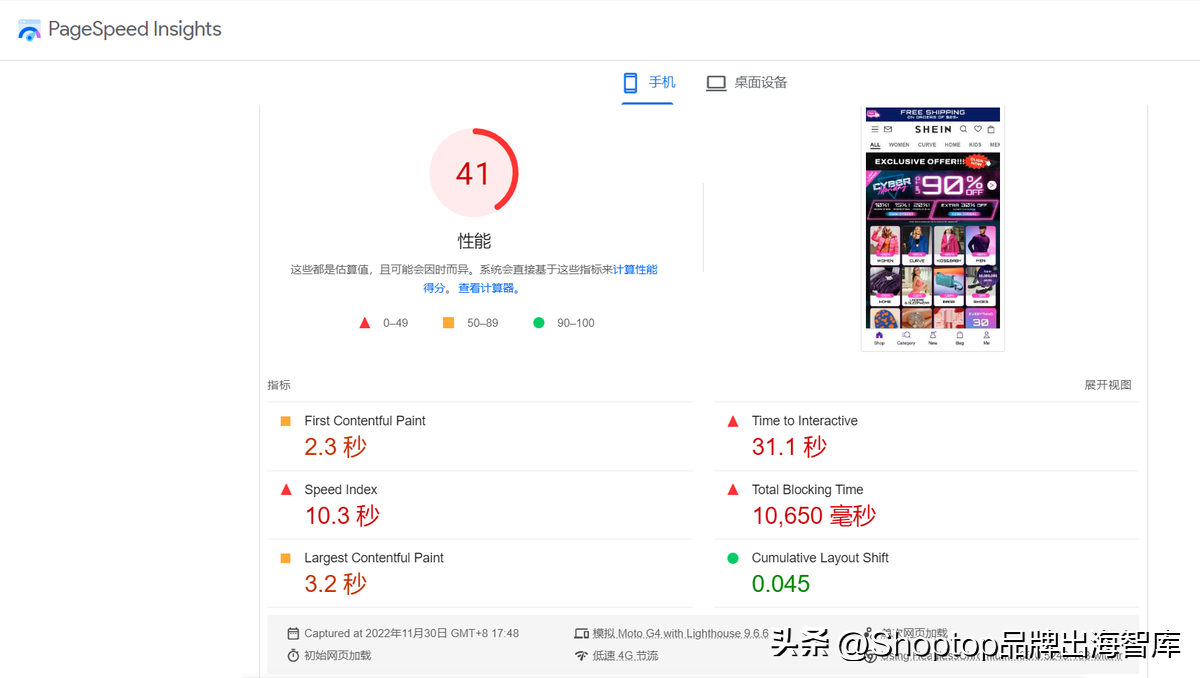Viewport: 1200px width, 678px height.
Task: Click the calendar icon beside Captured at
Action: (x=293, y=633)
